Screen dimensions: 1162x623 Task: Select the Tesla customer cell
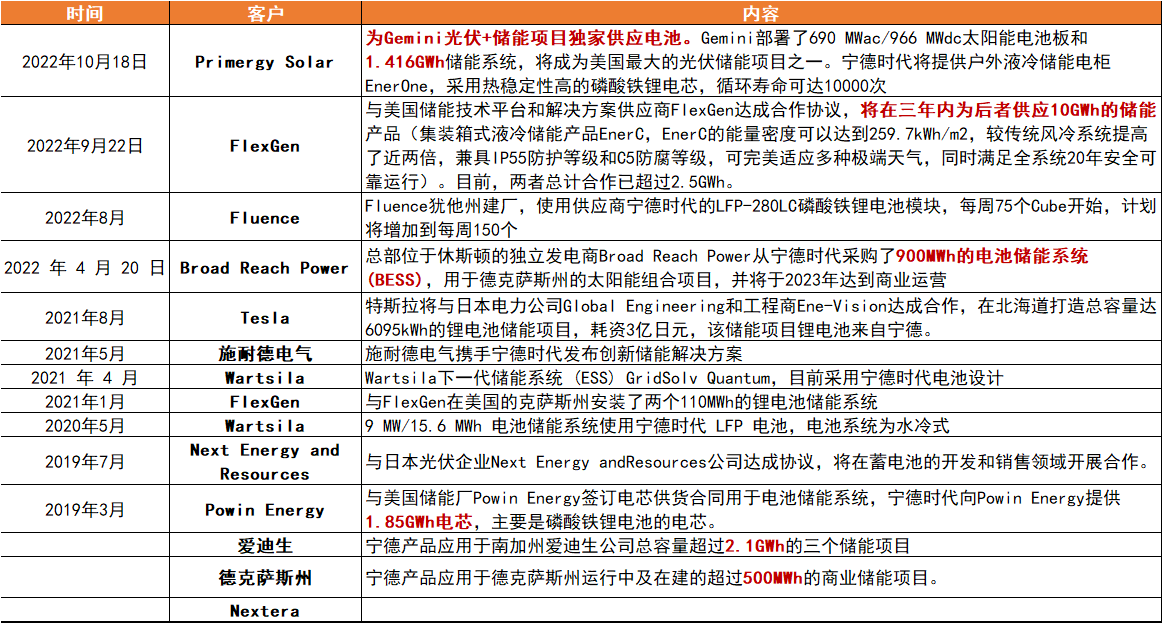click(265, 318)
